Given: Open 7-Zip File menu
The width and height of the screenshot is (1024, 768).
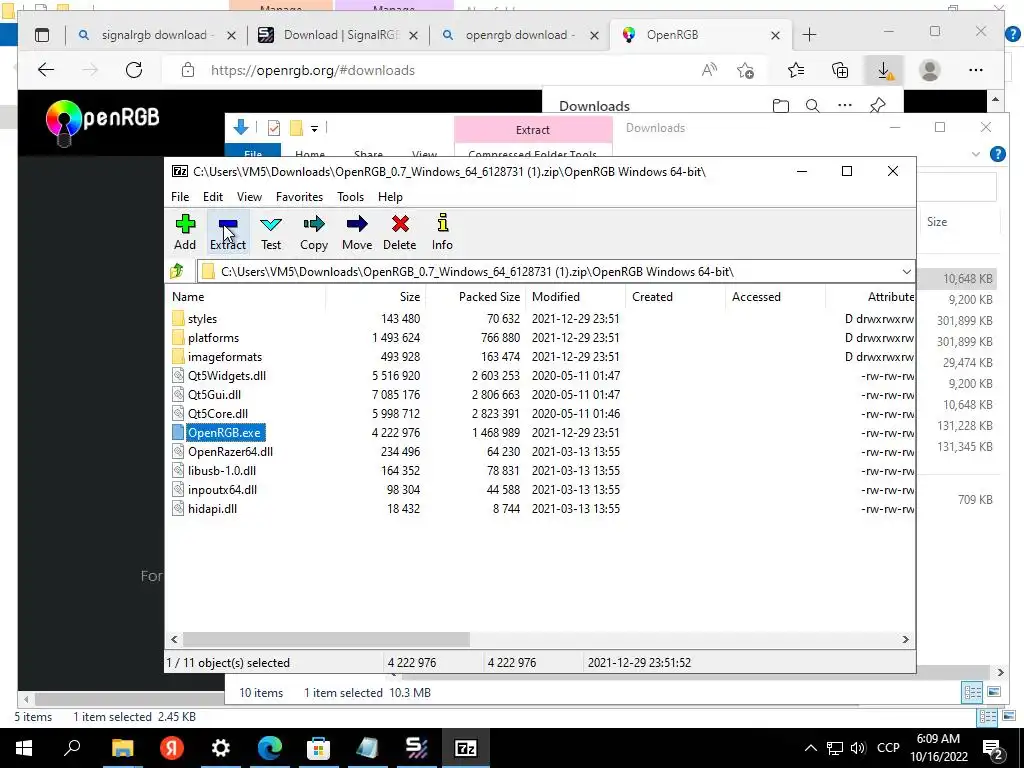Looking at the screenshot, I should point(180,197).
